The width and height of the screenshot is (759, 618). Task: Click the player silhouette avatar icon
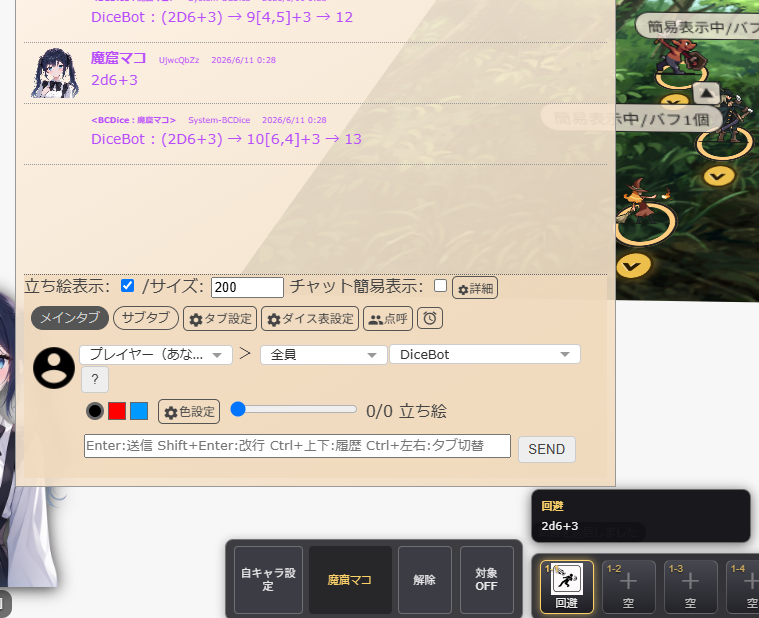pos(54,367)
